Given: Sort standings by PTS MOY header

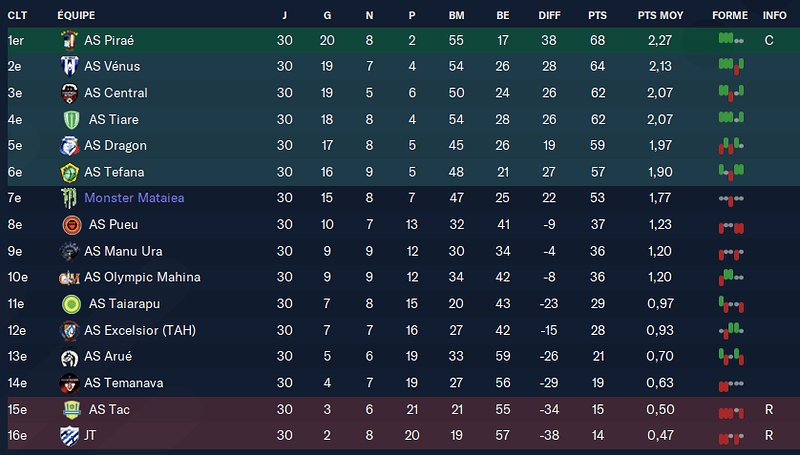Looking at the screenshot, I should pos(660,15).
